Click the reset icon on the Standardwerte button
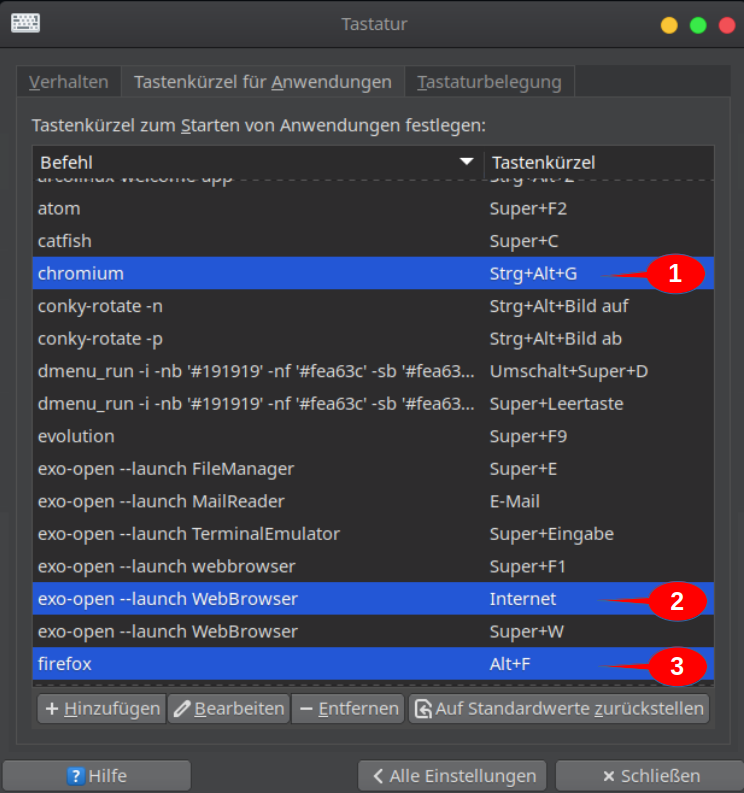 423,709
